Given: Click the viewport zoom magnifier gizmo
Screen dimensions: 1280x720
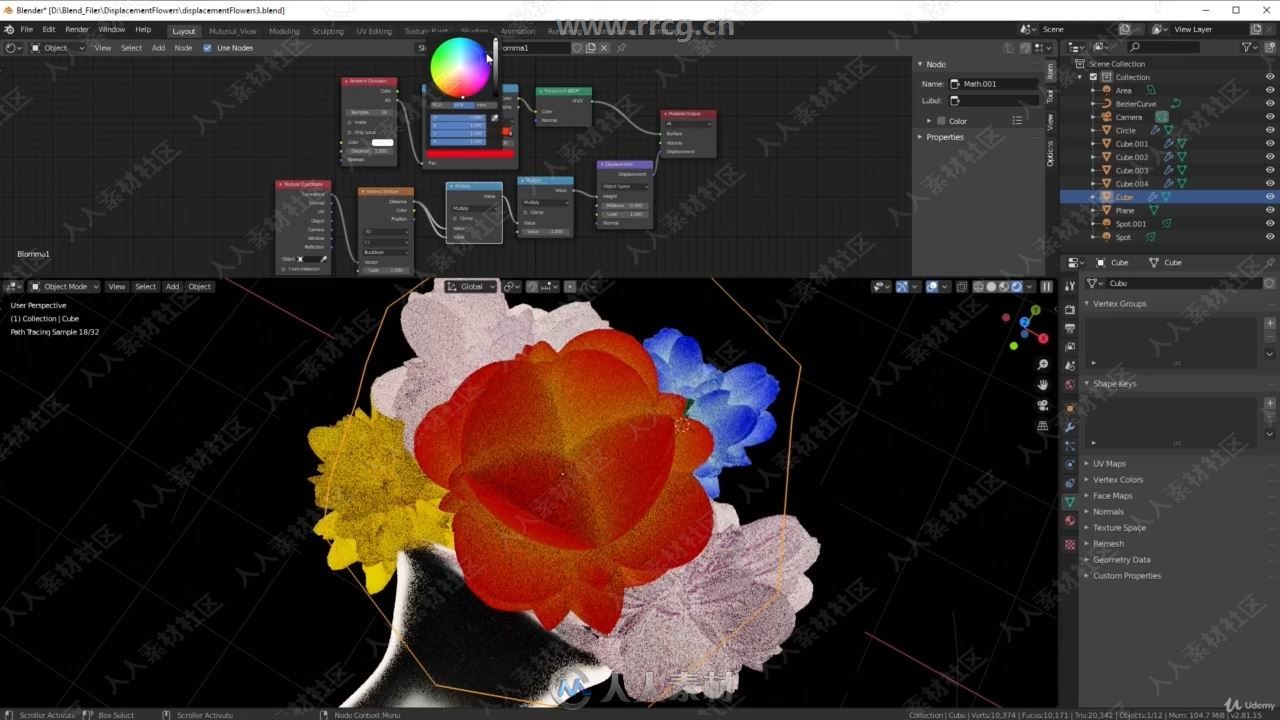Looking at the screenshot, I should tap(1043, 365).
